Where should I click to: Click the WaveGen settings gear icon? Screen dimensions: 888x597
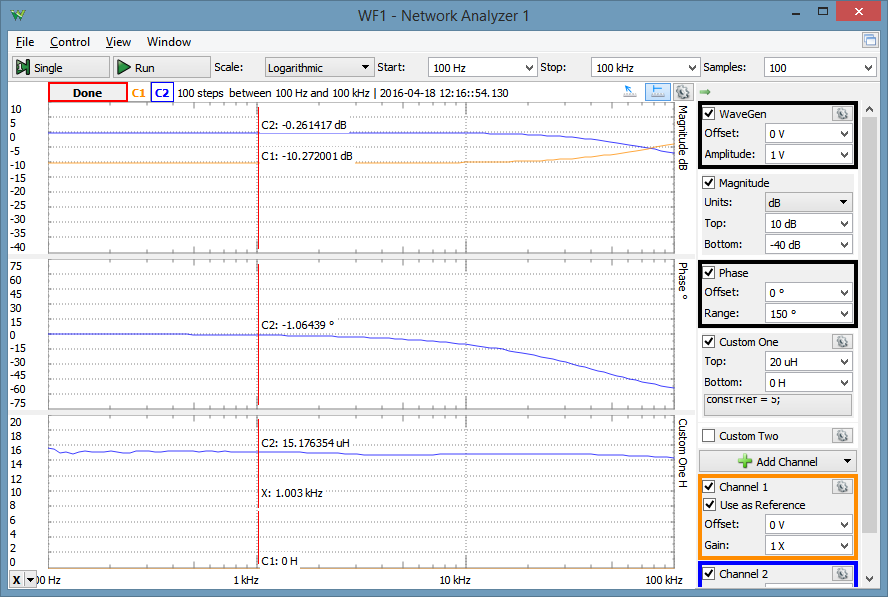click(x=841, y=113)
